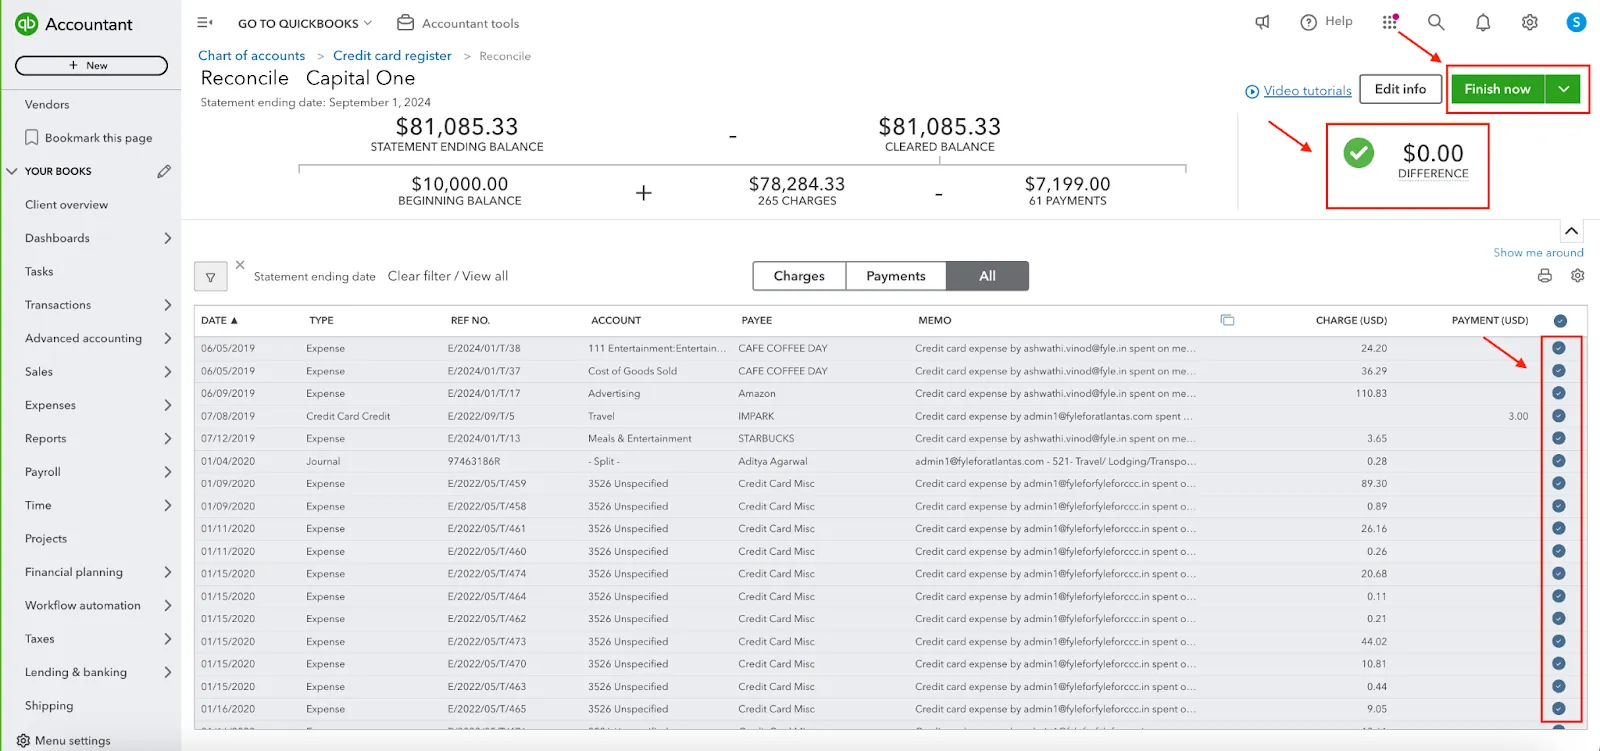Click the copy icon in Memo header

1227,320
